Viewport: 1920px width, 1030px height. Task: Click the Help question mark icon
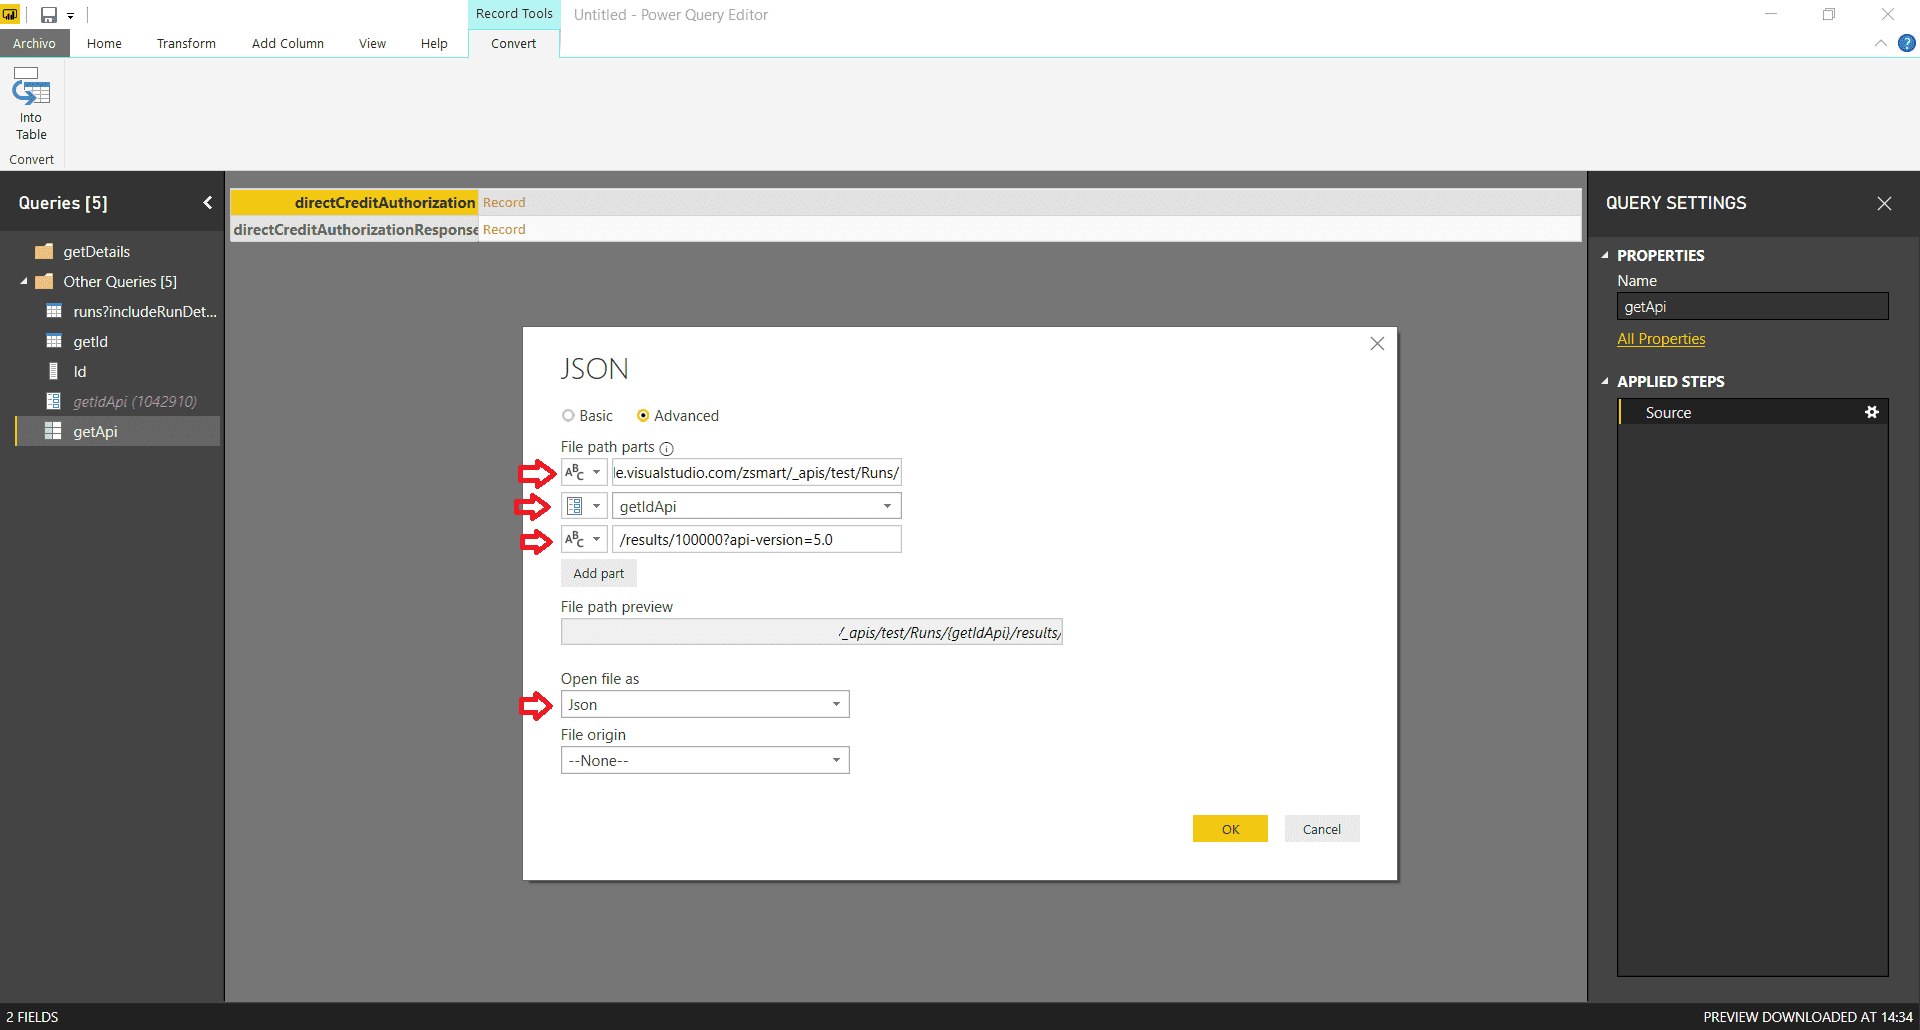[1908, 43]
